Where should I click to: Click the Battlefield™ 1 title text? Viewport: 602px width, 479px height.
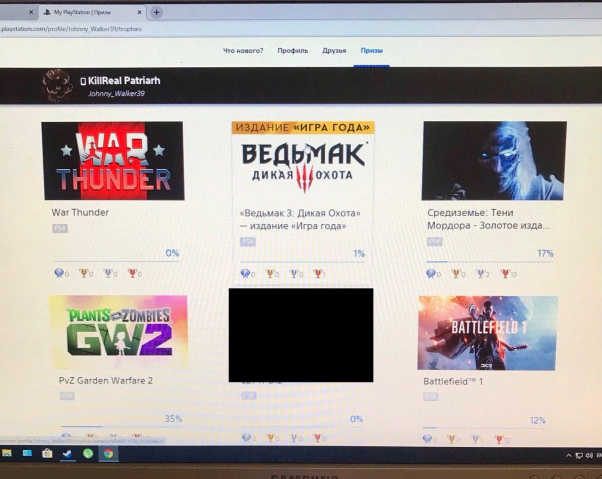pyautogui.click(x=453, y=382)
